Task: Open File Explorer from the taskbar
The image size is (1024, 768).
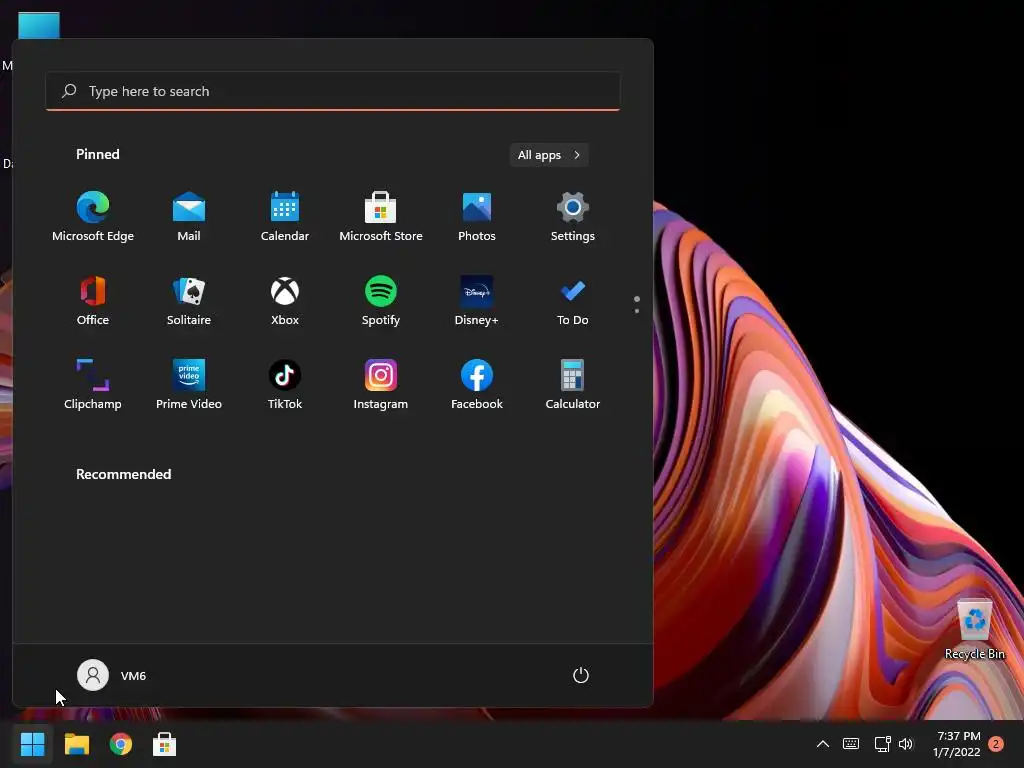Action: click(x=76, y=744)
